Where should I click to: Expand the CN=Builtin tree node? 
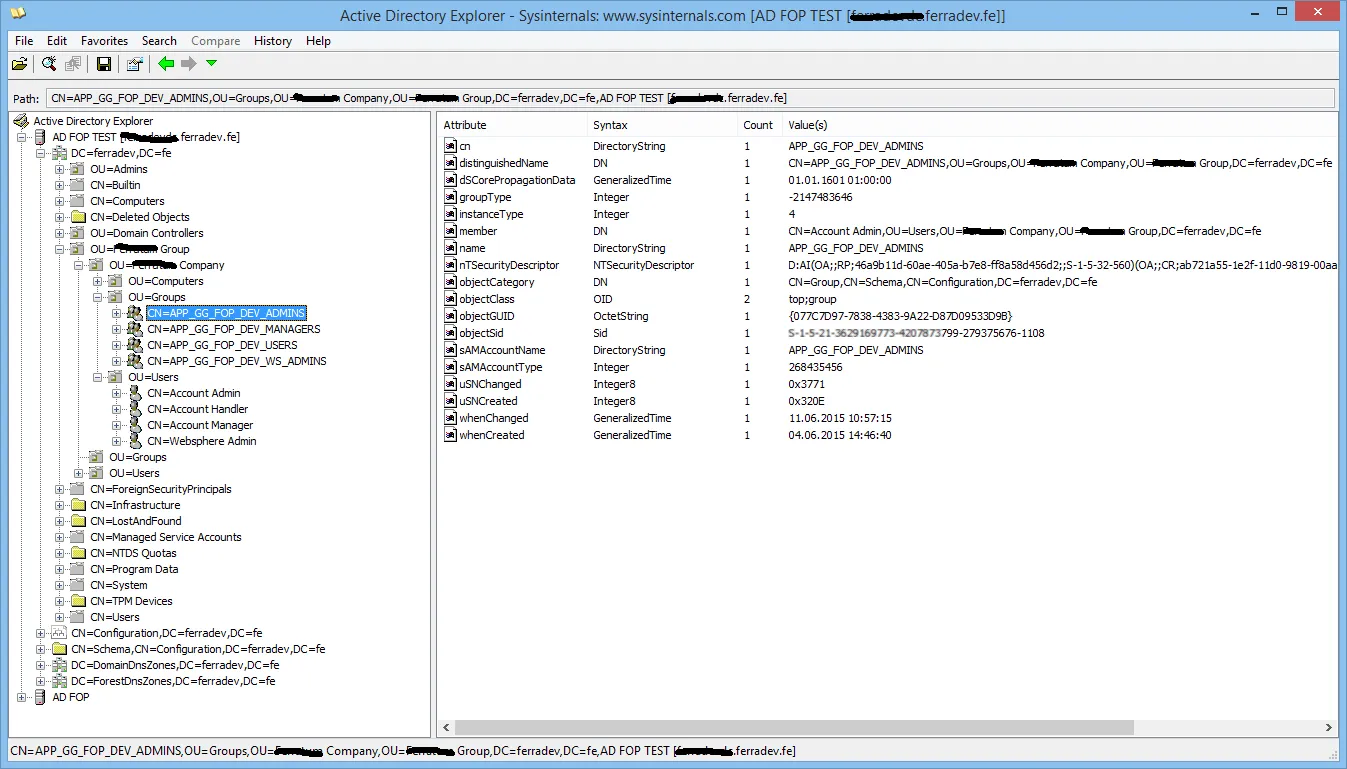(x=60, y=185)
